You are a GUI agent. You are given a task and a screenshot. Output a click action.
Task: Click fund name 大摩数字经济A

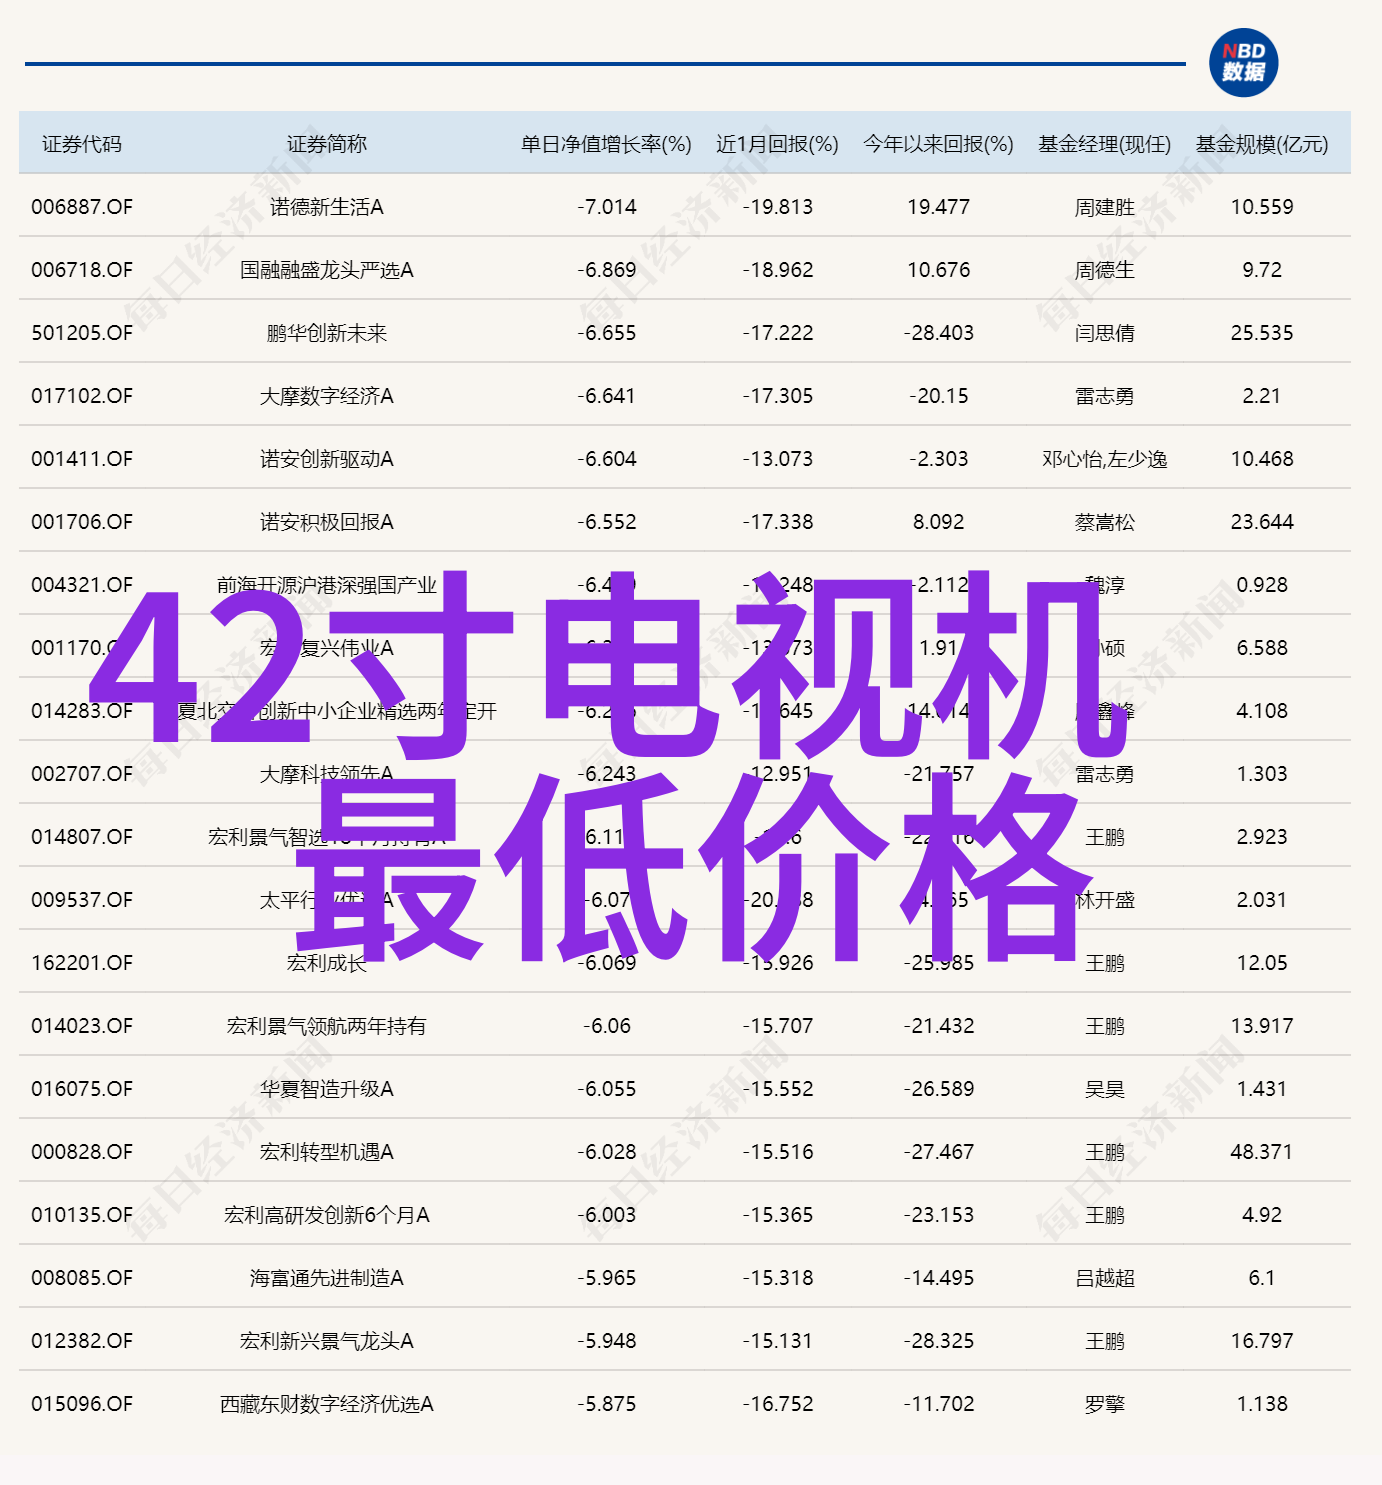coord(327,396)
